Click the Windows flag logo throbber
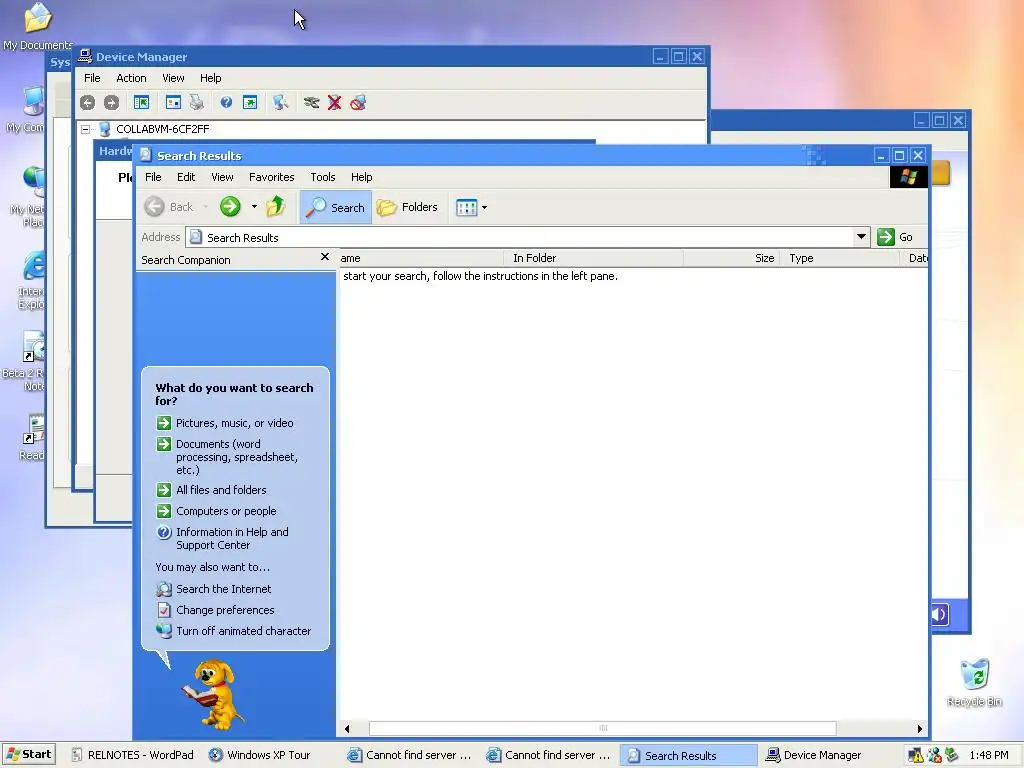 pyautogui.click(x=908, y=177)
